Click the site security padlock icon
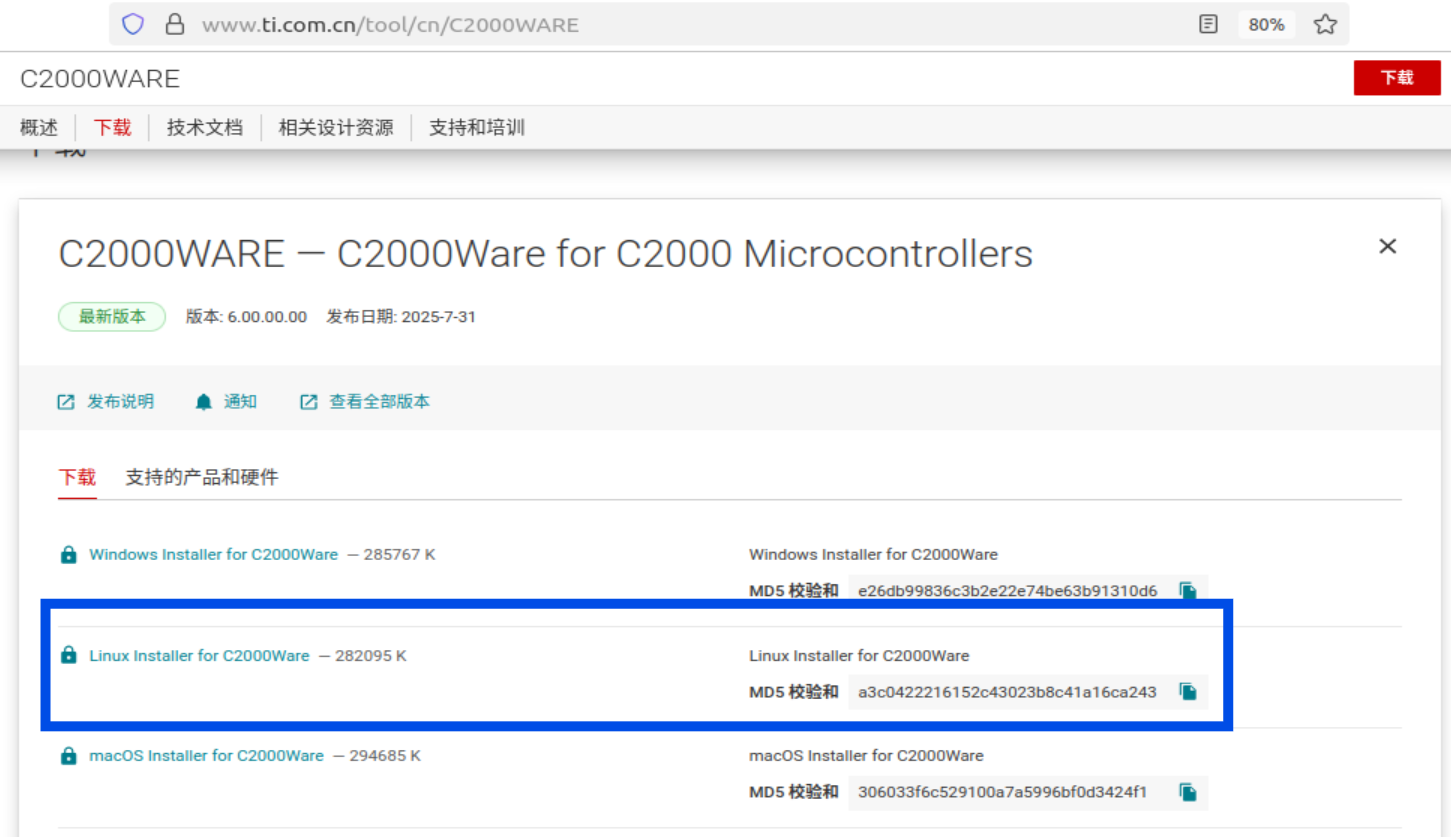1451x837 pixels. (x=175, y=25)
